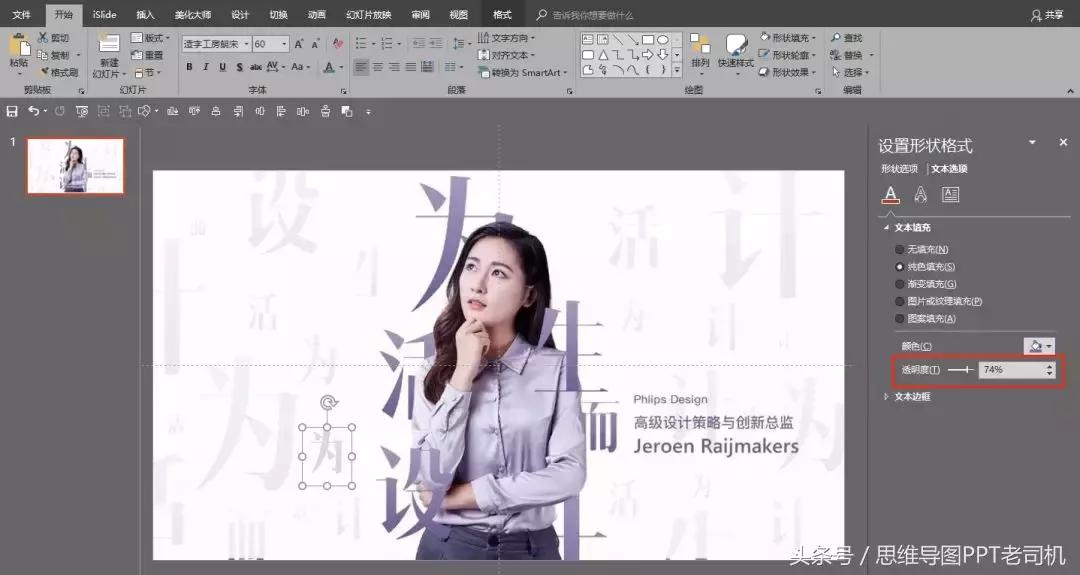Justify text in paragraph group
The height and width of the screenshot is (575, 1080).
click(411, 67)
